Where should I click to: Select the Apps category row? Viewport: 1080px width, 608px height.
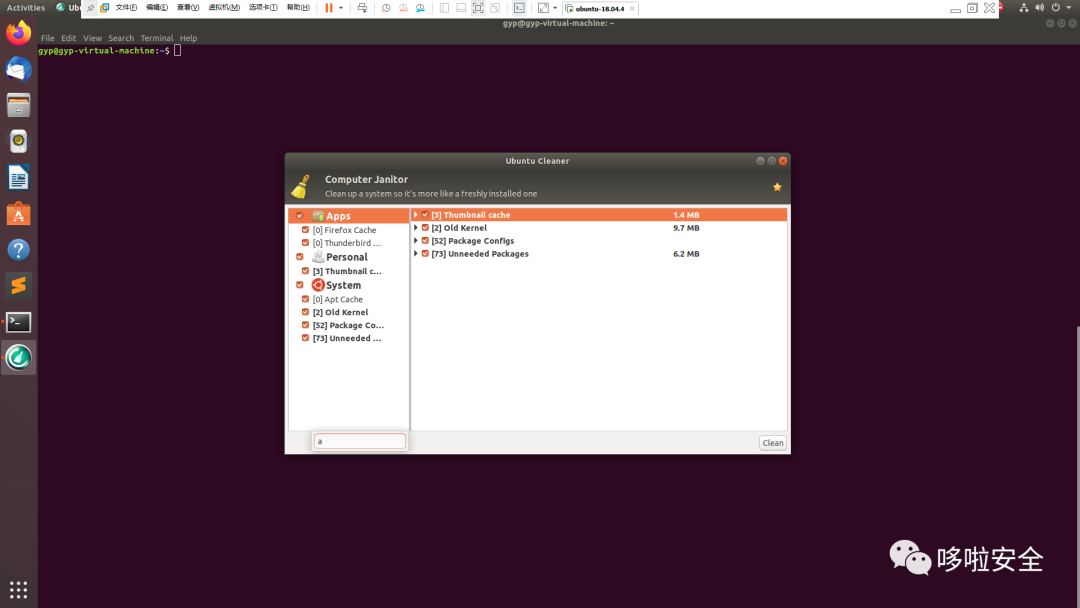pos(349,216)
